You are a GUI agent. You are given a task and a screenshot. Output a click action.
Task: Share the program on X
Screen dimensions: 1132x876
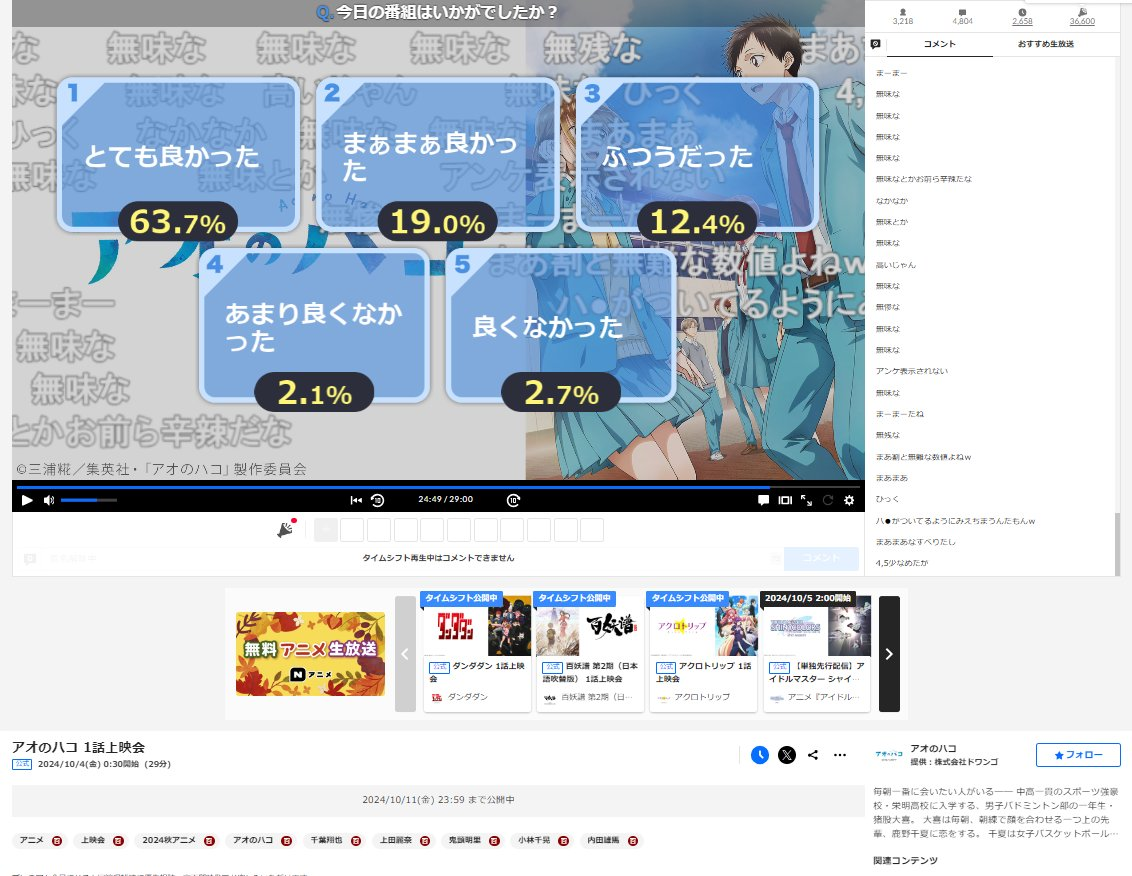point(787,755)
